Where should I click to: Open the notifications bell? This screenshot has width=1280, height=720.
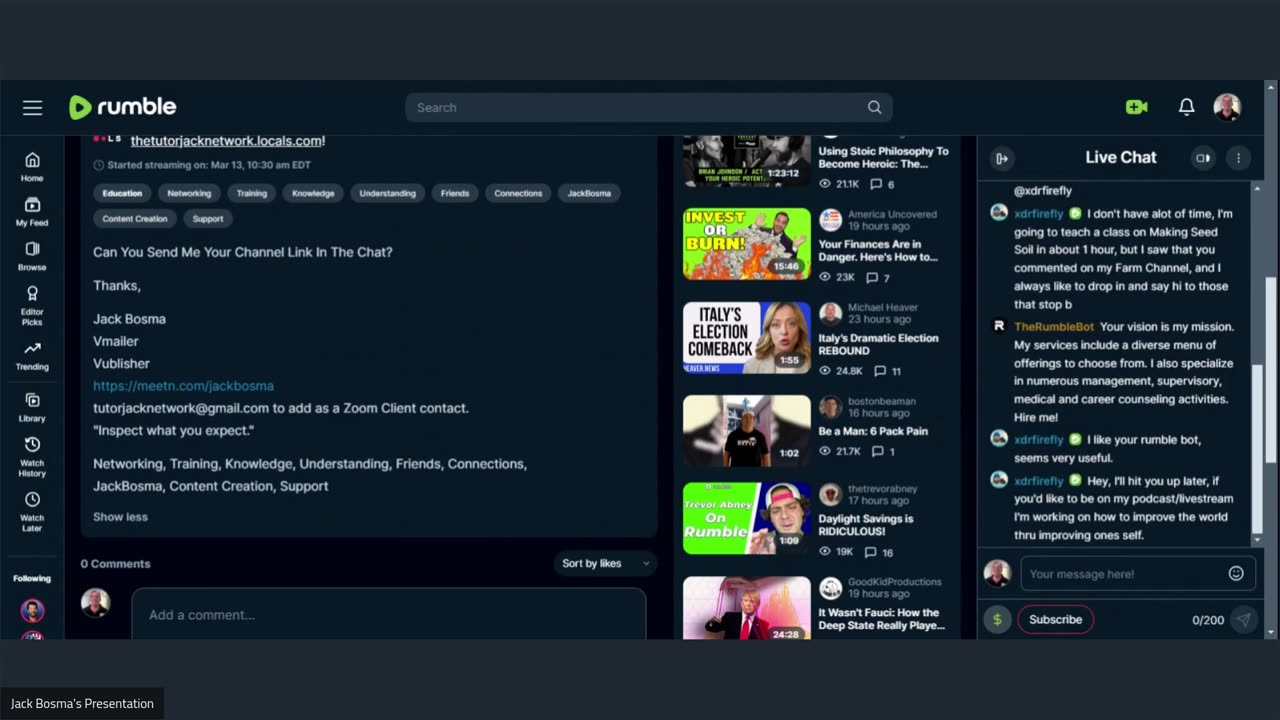1186,107
